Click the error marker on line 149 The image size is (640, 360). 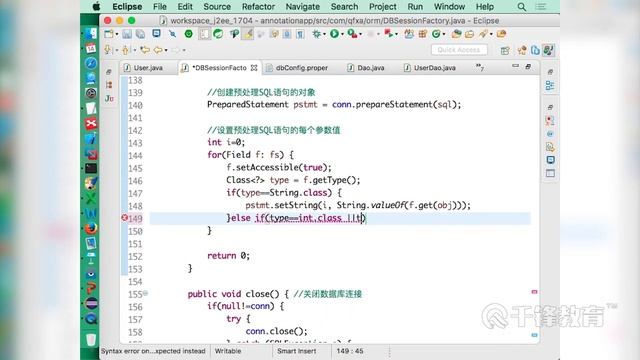coord(124,218)
